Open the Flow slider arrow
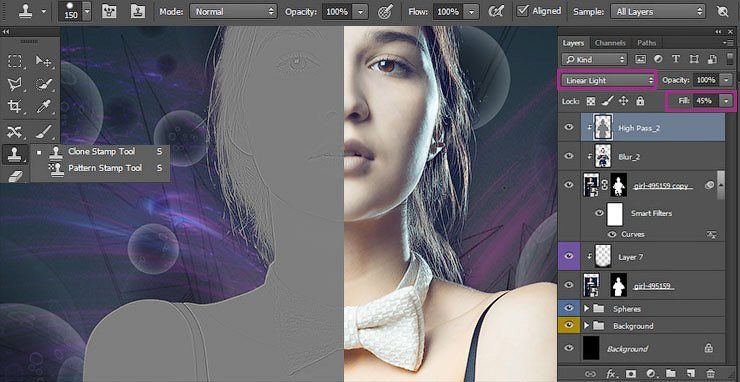Viewport: 740px width, 382px height. pyautogui.click(x=471, y=12)
